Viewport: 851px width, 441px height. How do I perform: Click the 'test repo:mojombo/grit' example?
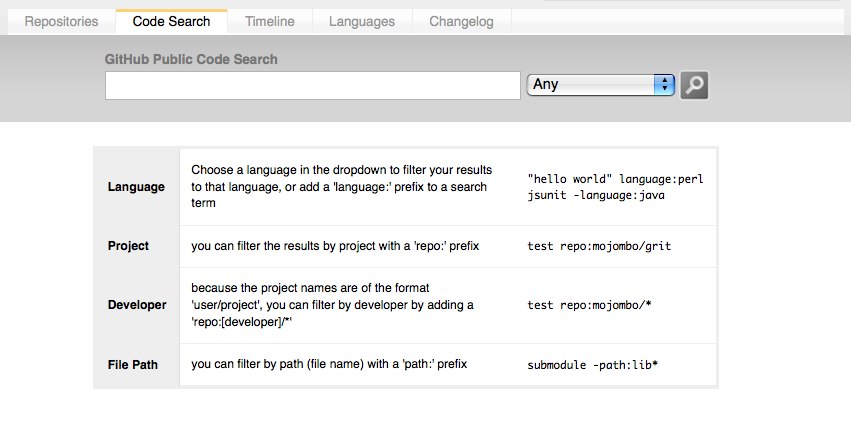tap(600, 246)
